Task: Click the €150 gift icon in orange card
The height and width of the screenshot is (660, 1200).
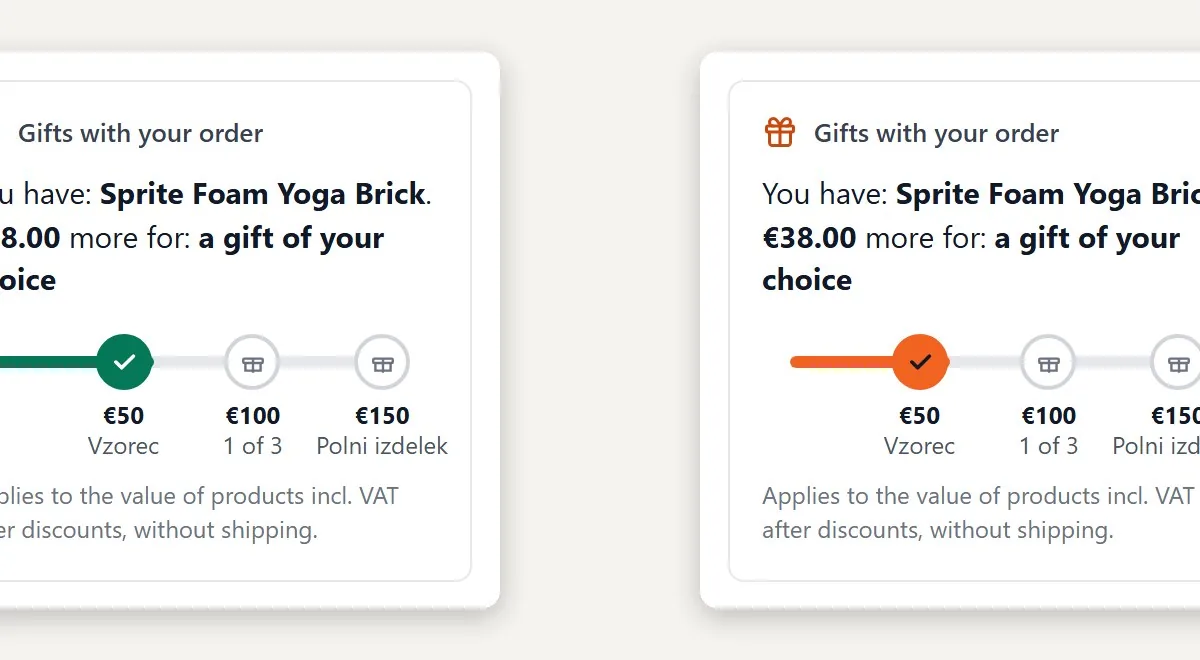Action: (x=1176, y=362)
